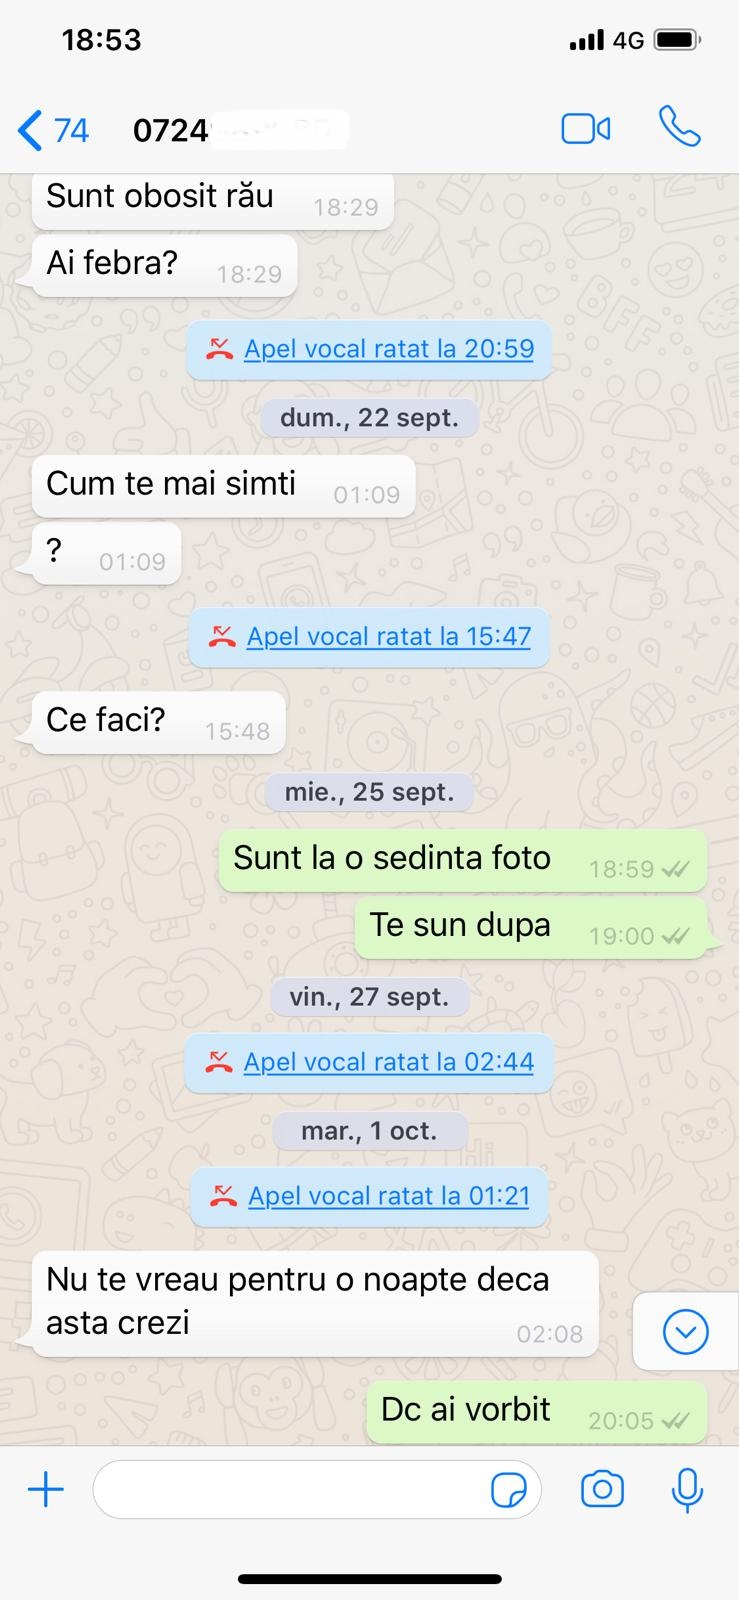The width and height of the screenshot is (739, 1600).
Task: Tap the "Sunt la o sedinta foto" message
Action: coord(463,860)
